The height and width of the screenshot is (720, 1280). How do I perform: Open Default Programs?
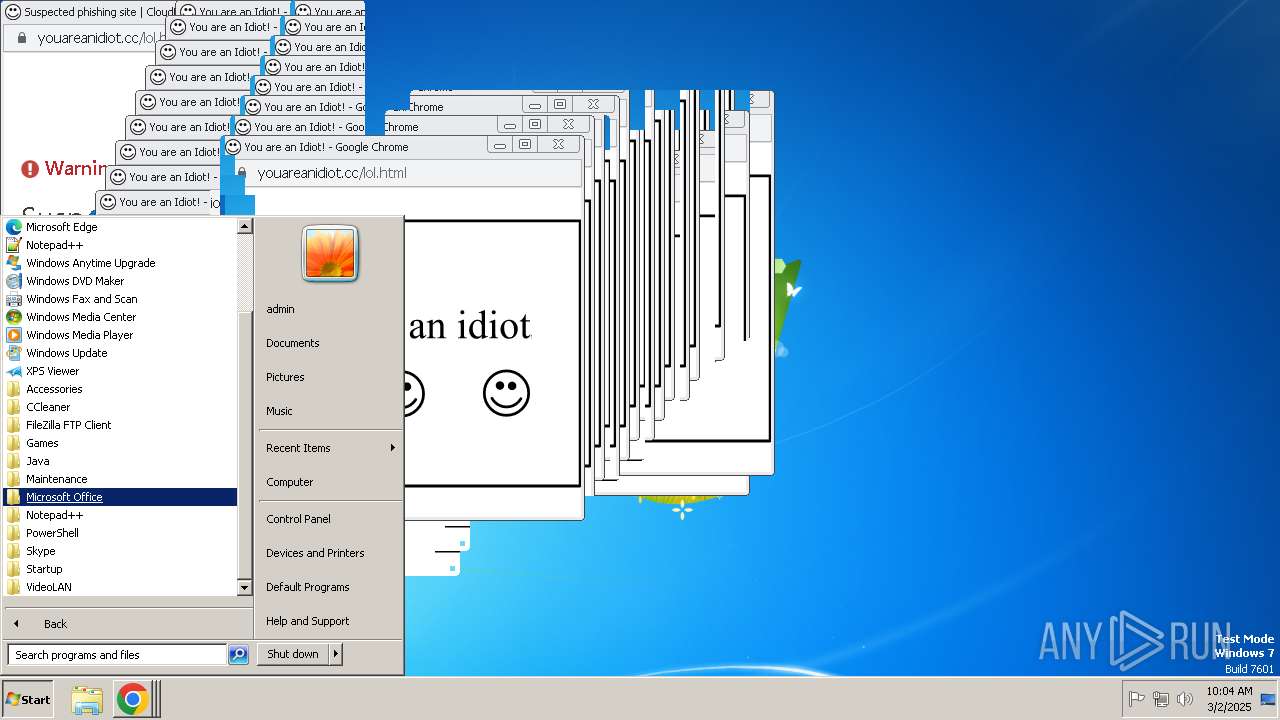click(x=329, y=587)
